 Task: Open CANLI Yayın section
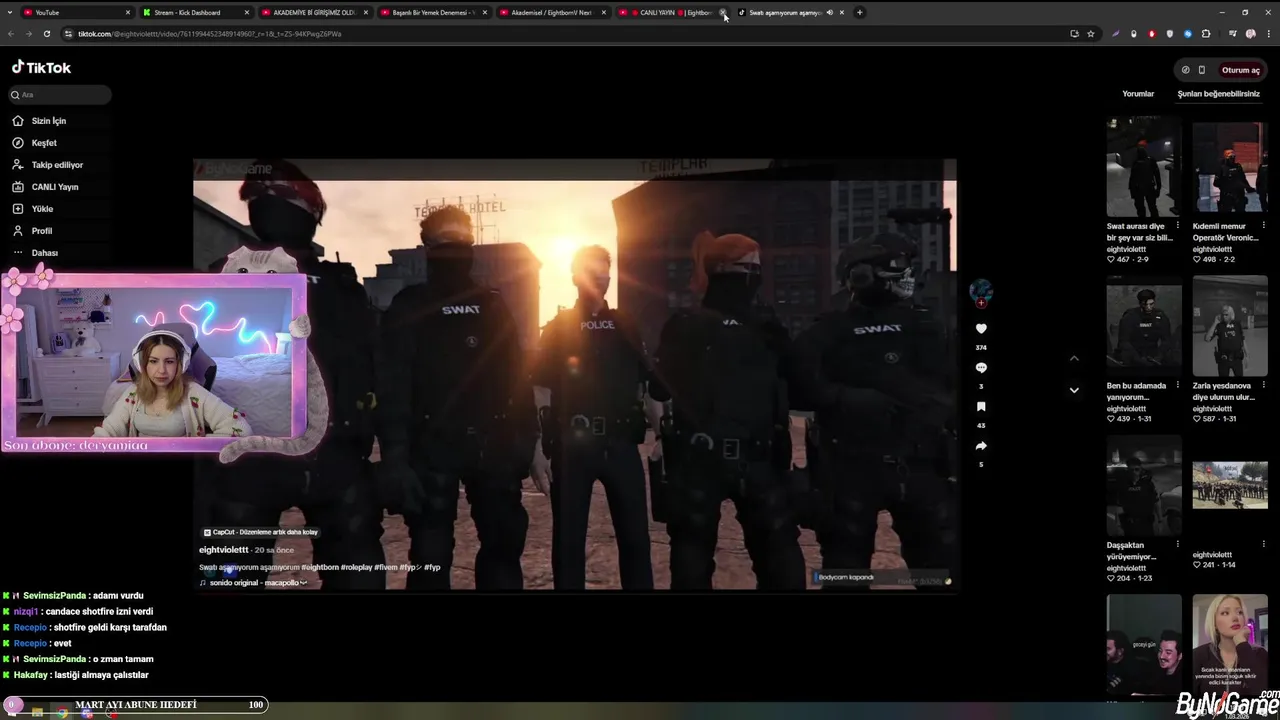tap(54, 187)
